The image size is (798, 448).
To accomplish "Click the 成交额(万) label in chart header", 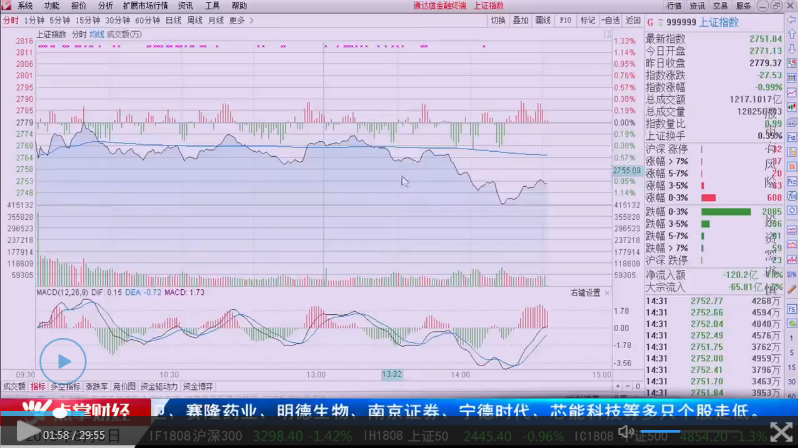I will [124, 35].
